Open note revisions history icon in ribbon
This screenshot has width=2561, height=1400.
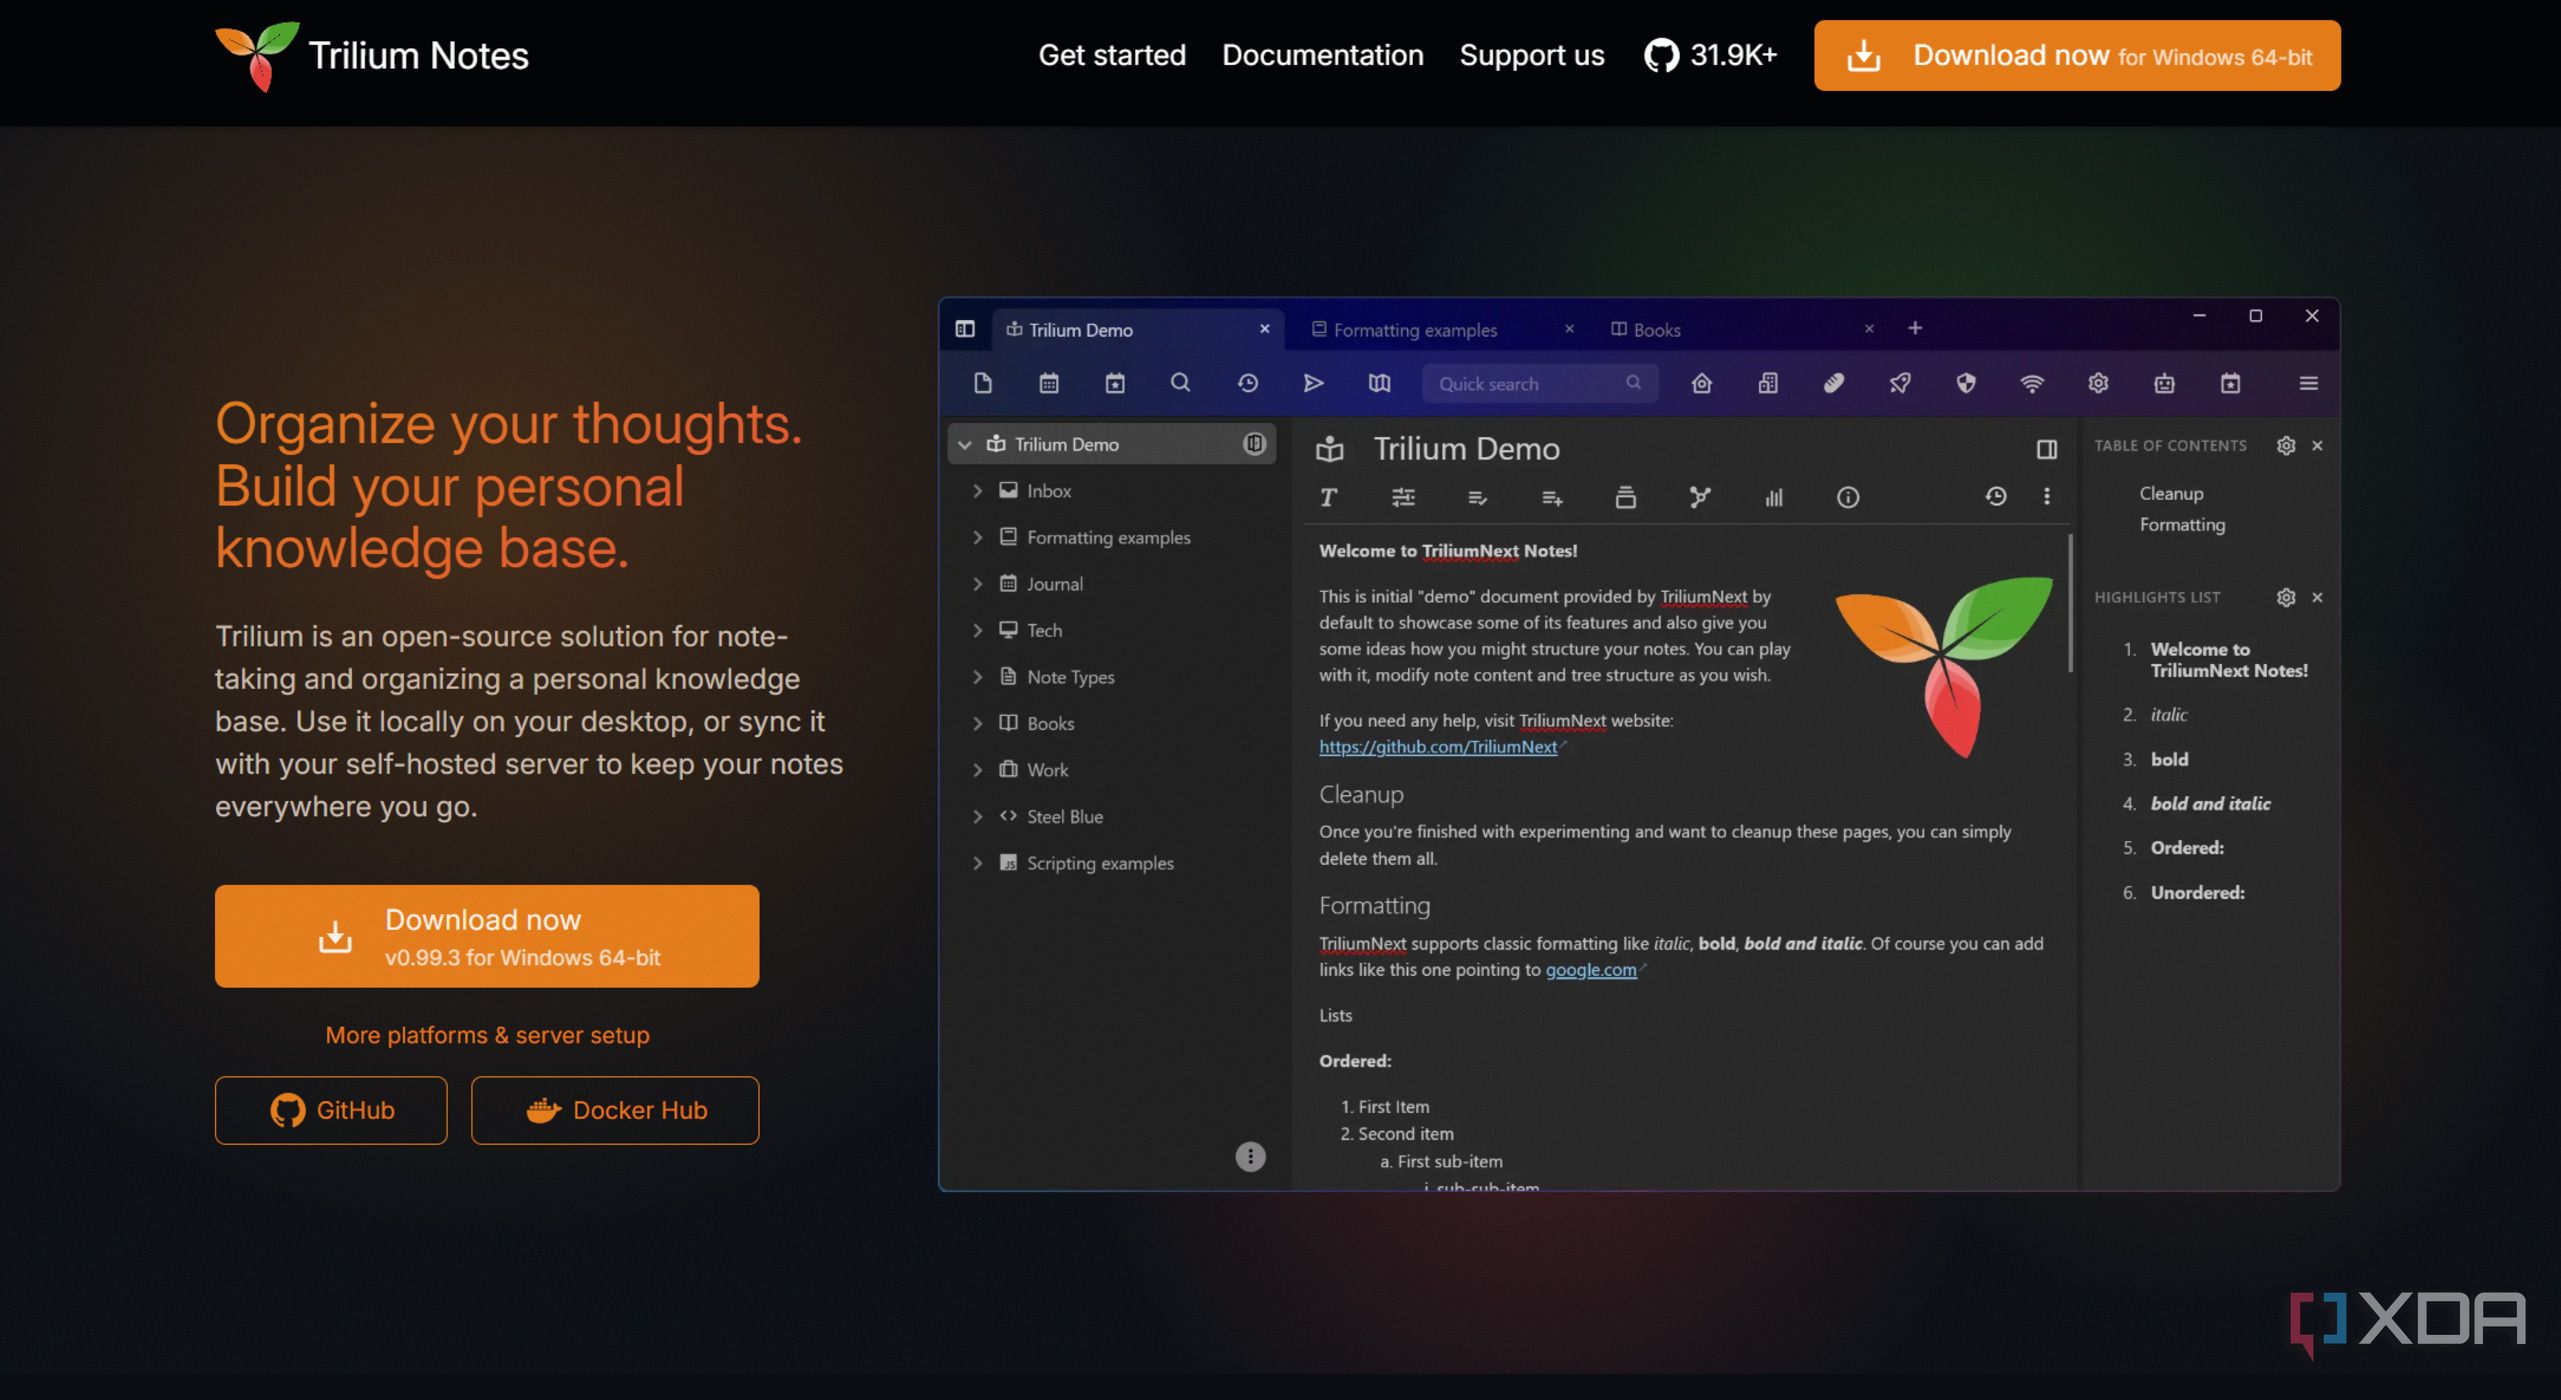coord(1995,496)
